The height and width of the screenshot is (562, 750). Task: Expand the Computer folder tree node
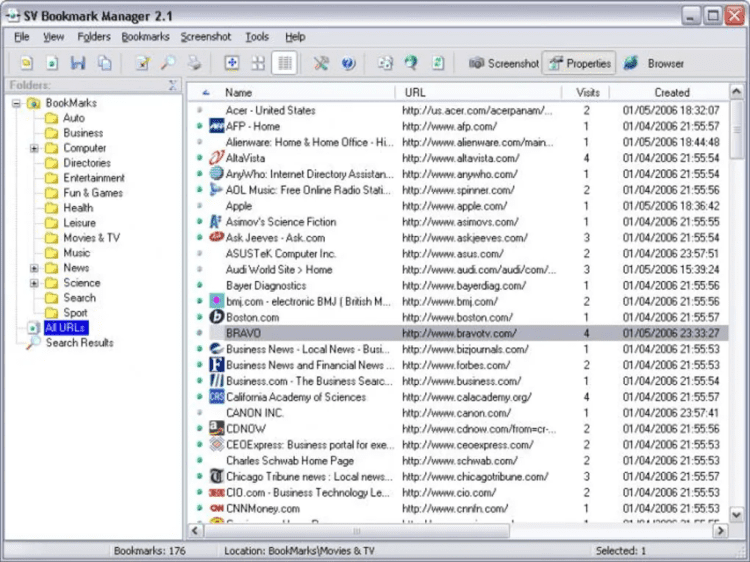pyautogui.click(x=35, y=148)
